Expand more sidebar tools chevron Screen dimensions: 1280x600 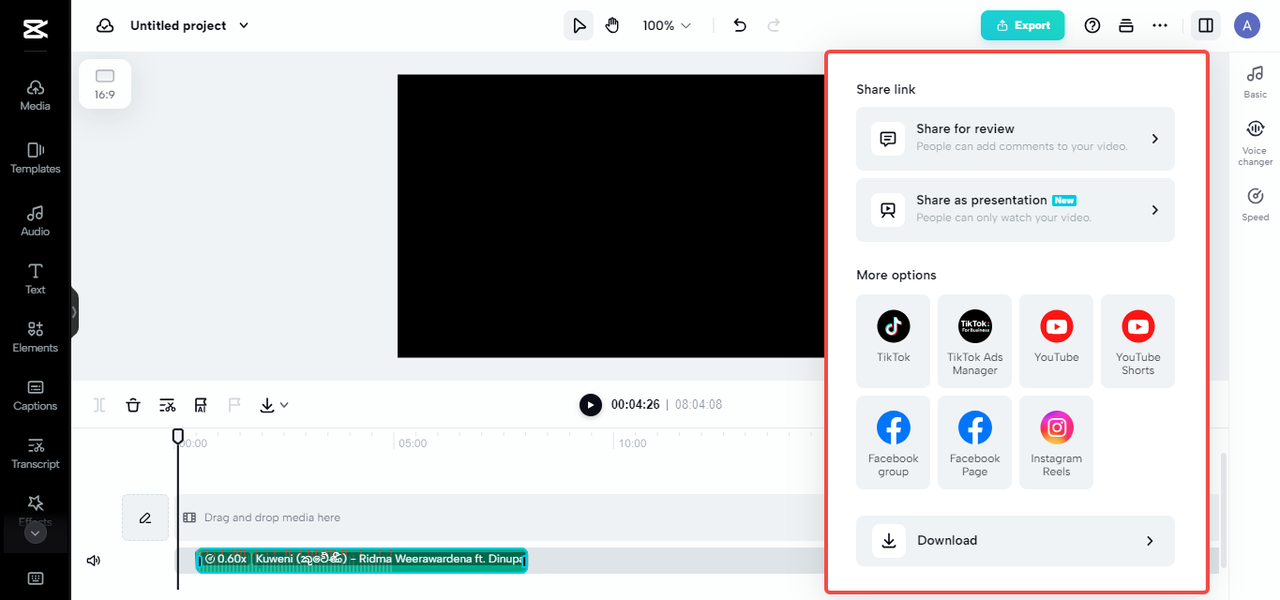pos(35,533)
